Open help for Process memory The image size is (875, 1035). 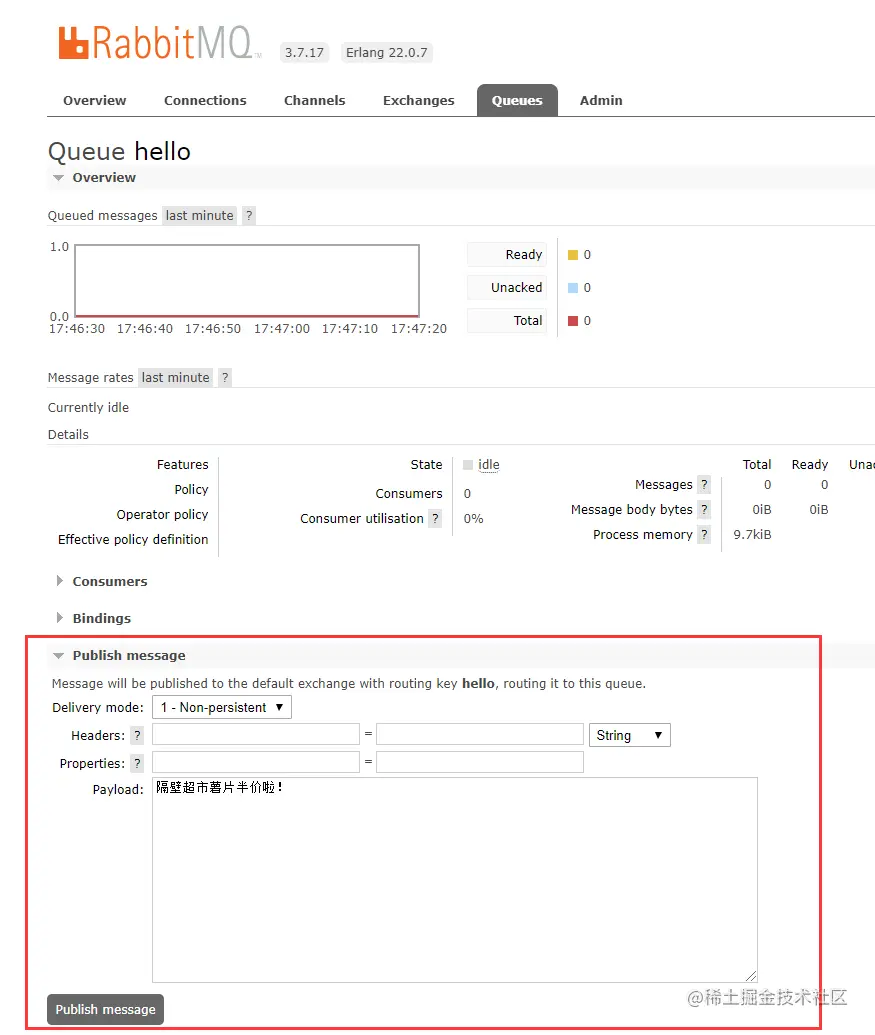coord(704,535)
